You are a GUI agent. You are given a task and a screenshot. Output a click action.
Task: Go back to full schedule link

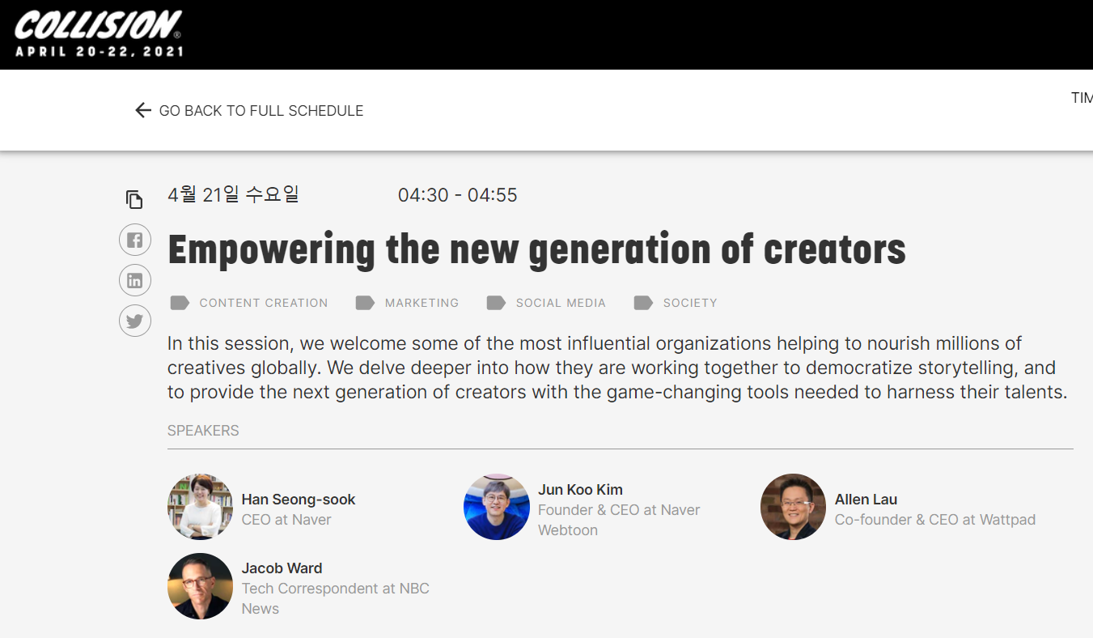tap(261, 111)
